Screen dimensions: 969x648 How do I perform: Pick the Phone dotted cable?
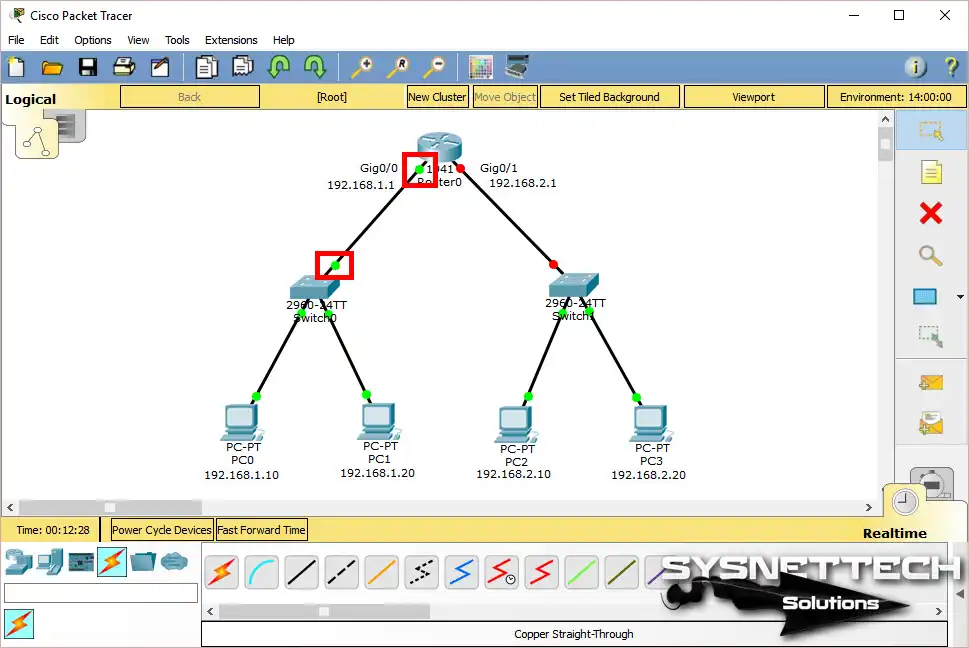[x=422, y=572]
